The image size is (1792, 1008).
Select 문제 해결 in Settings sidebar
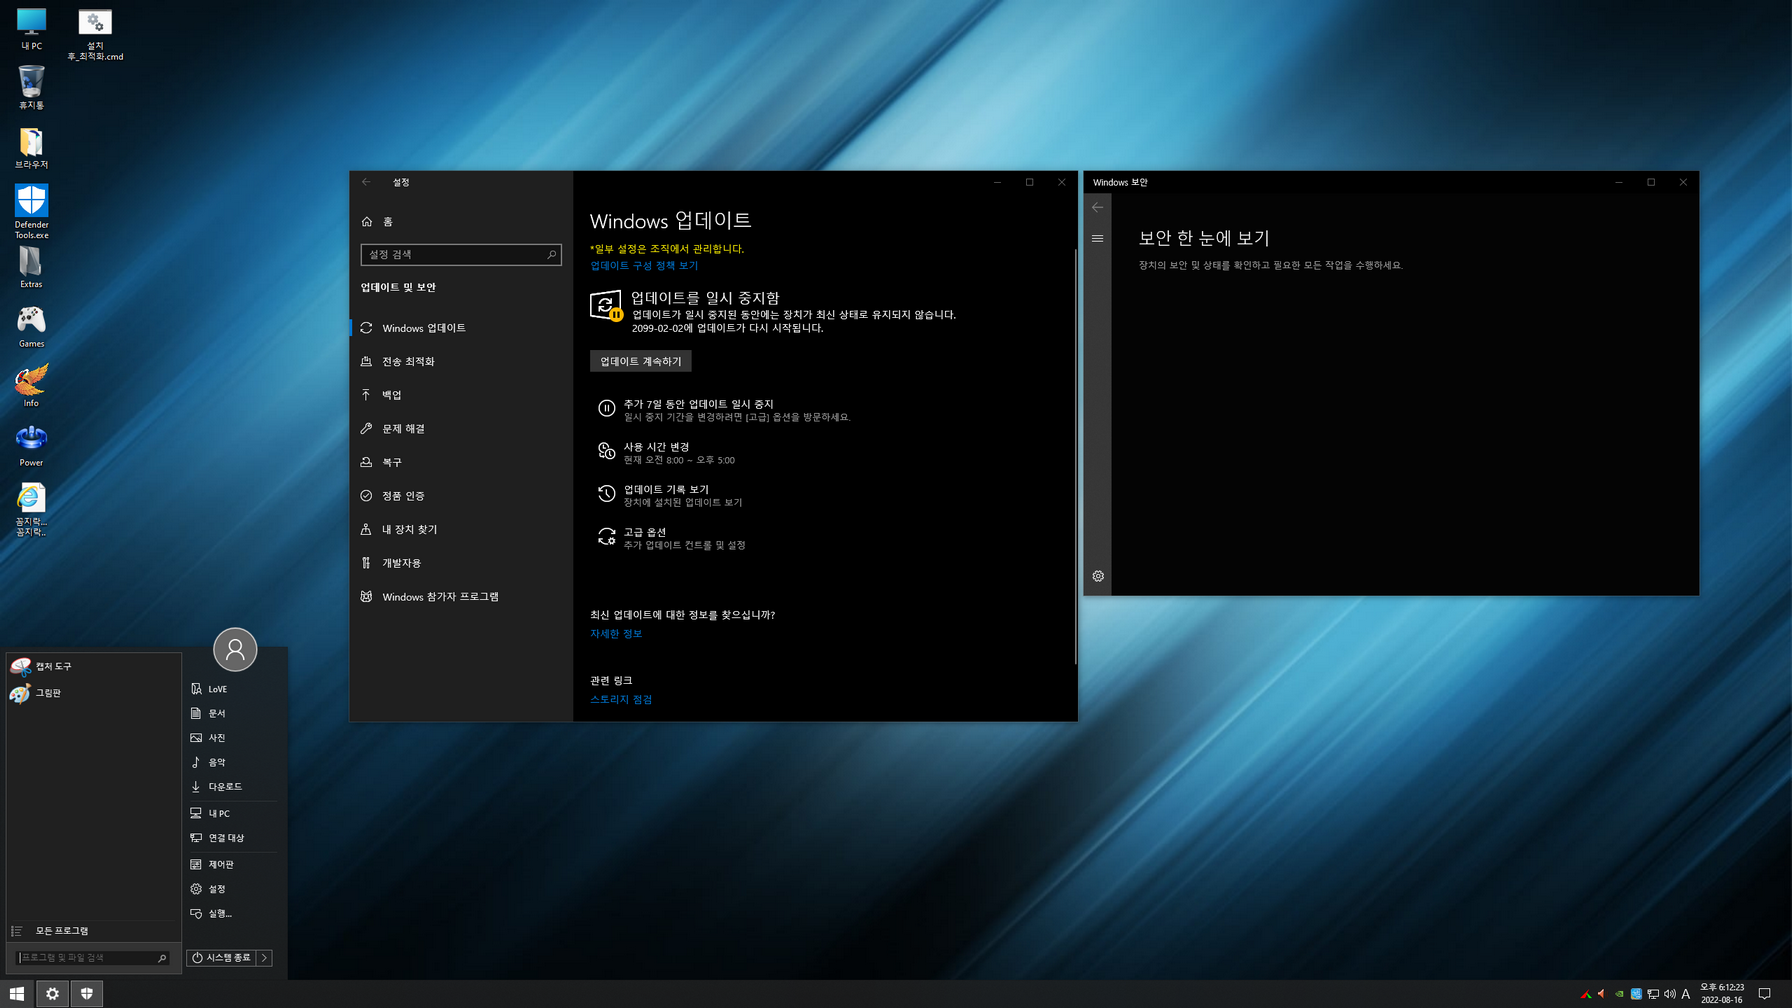(461, 429)
